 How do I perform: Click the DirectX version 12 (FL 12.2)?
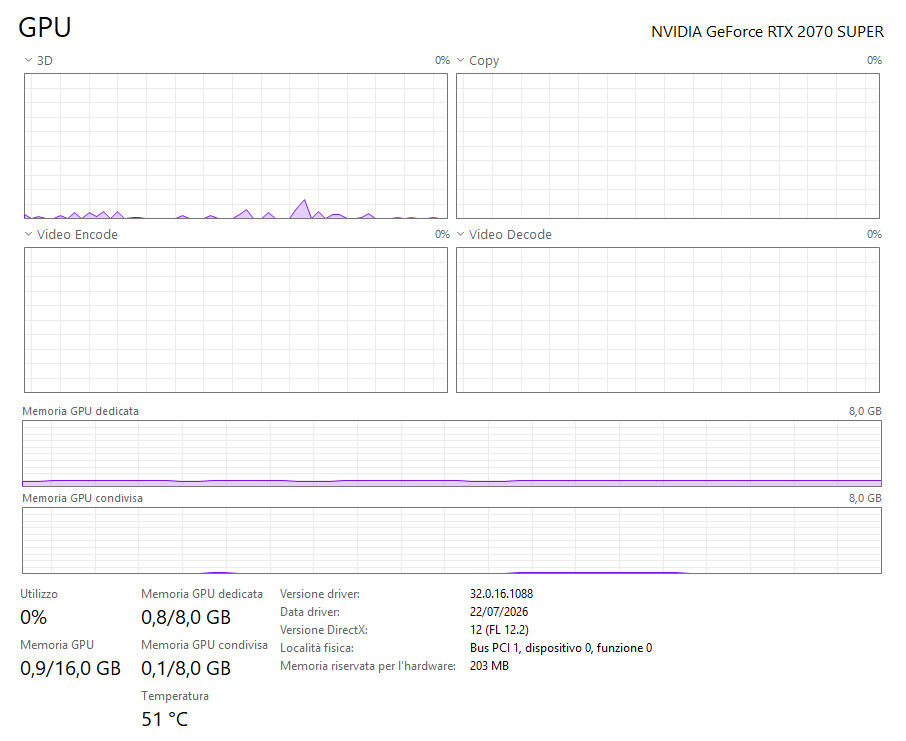coord(499,629)
